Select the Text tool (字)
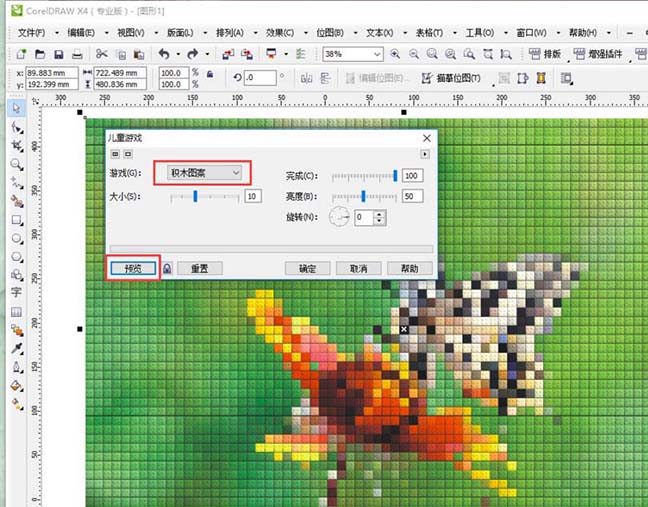 pos(17,293)
